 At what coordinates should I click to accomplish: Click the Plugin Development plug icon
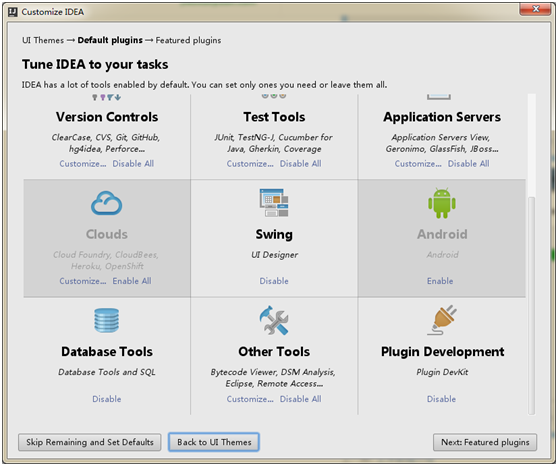(x=442, y=320)
